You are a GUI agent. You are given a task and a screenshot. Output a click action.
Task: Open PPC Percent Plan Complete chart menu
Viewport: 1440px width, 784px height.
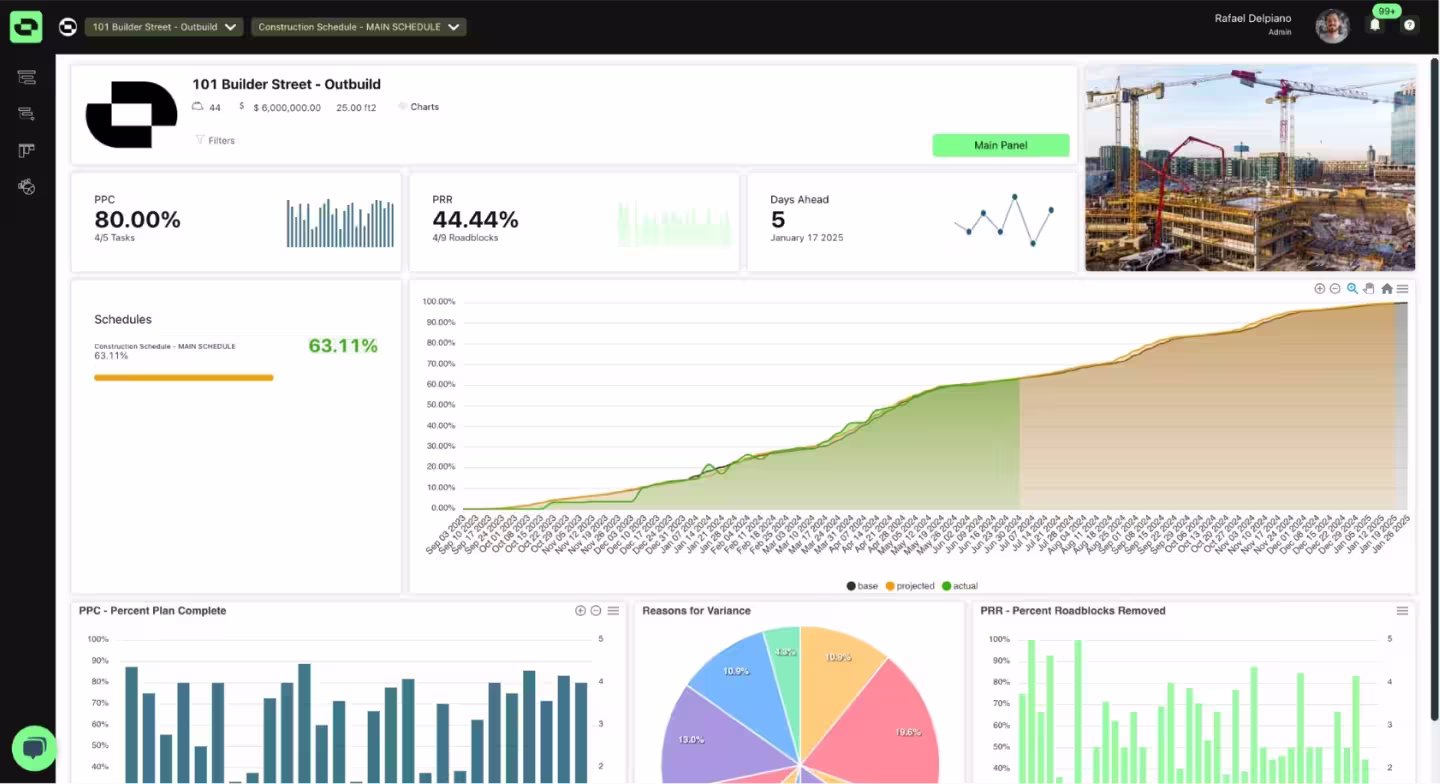[x=613, y=610]
